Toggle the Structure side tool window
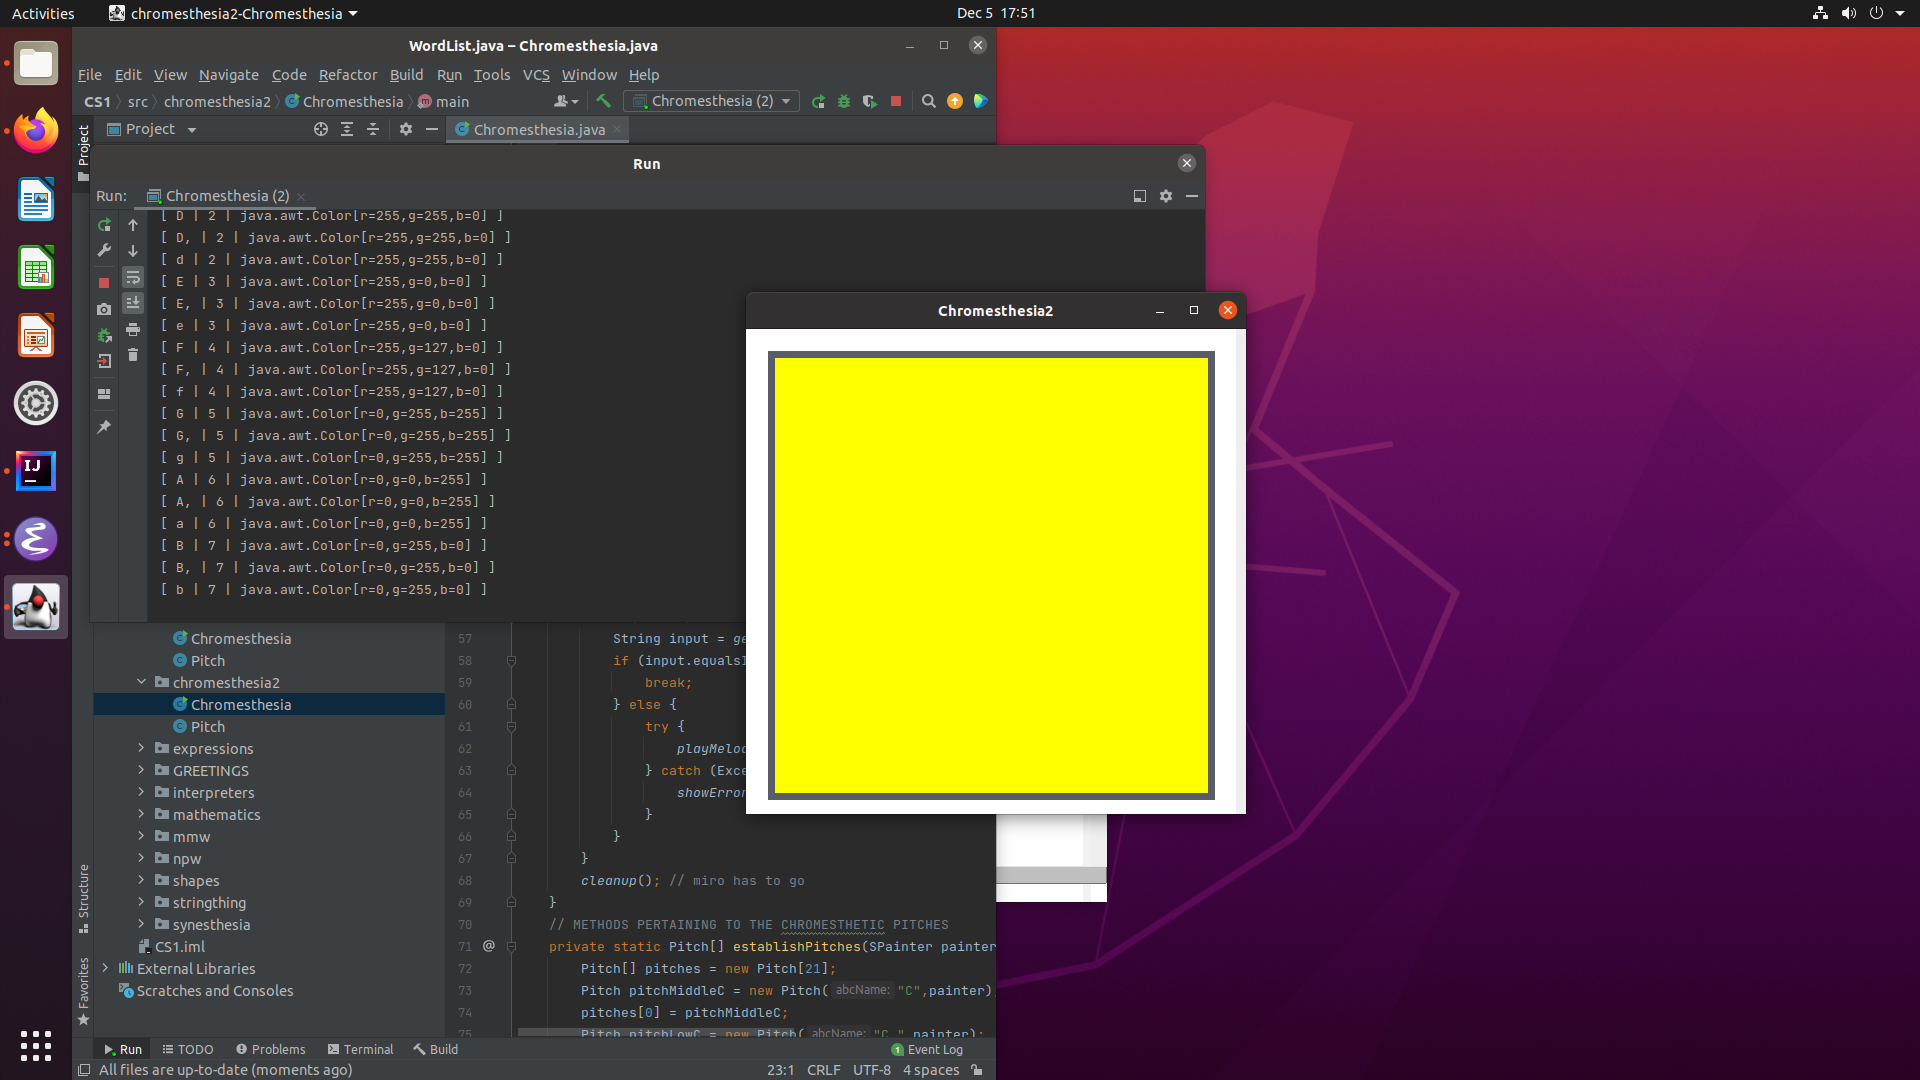This screenshot has height=1080, width=1920. tap(83, 898)
